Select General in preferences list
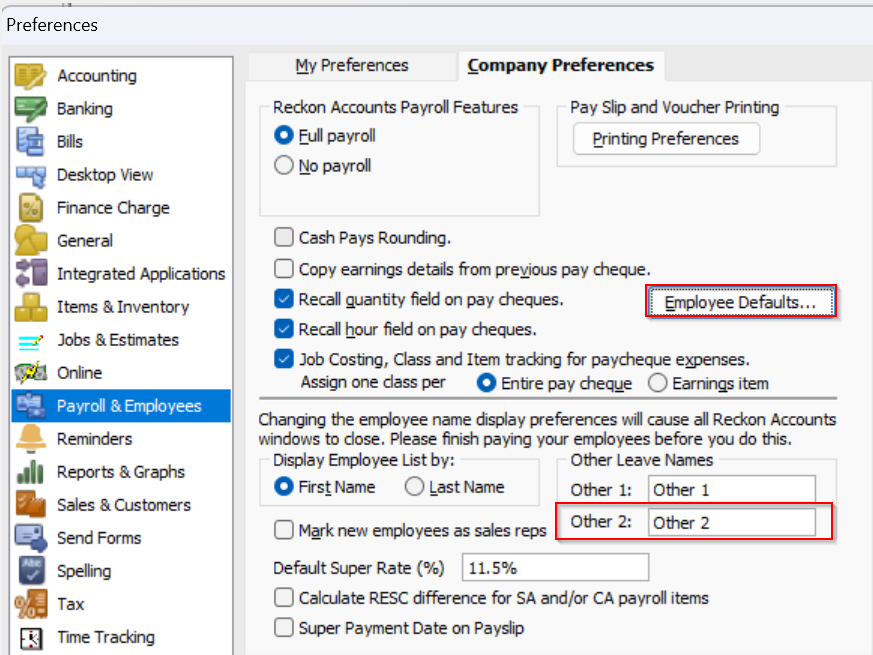 pyautogui.click(x=85, y=241)
